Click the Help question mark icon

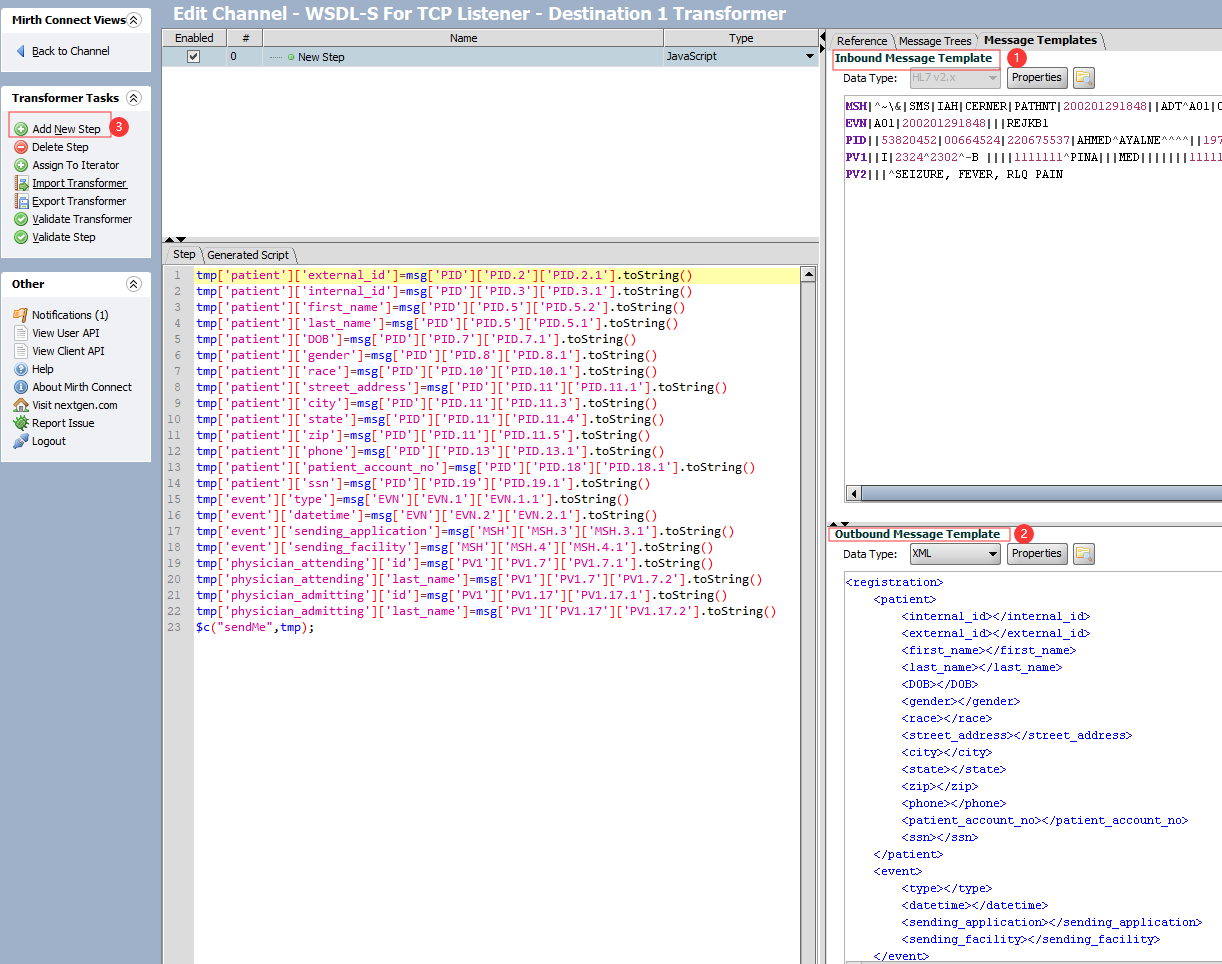point(21,369)
